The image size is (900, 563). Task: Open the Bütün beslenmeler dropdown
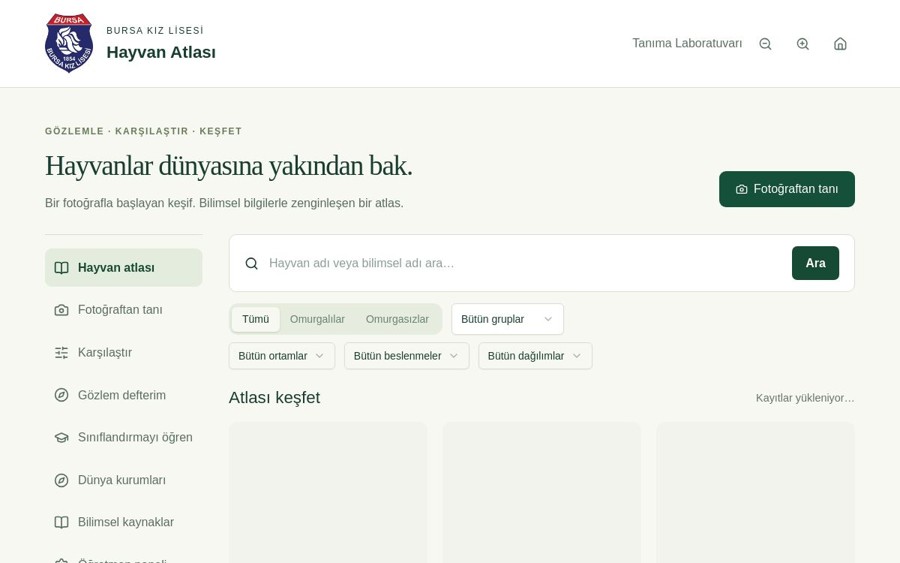pos(406,356)
